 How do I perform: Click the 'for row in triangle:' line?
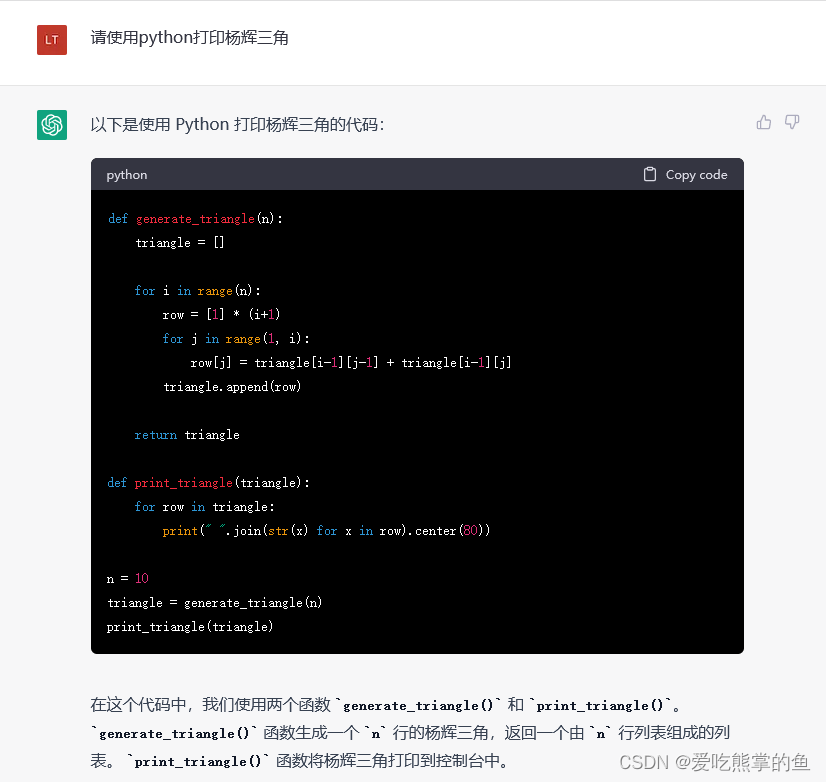click(204, 507)
